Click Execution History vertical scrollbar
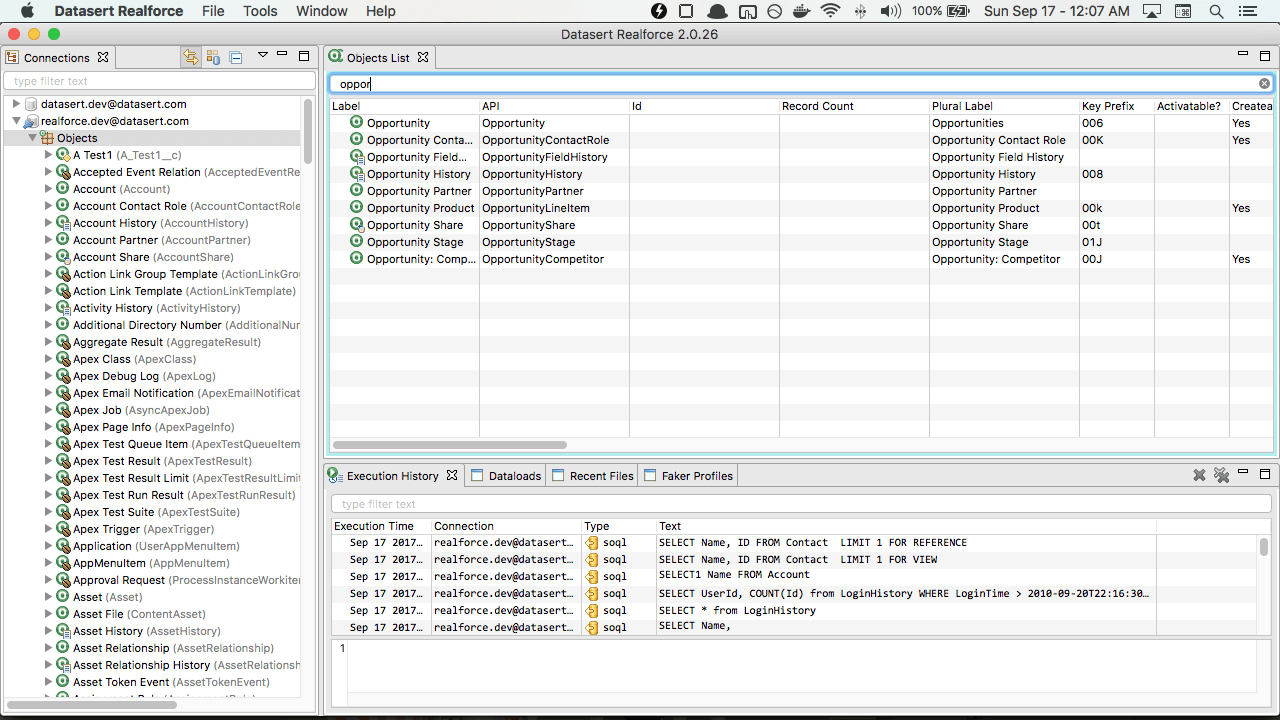This screenshot has height=720, width=1280. pyautogui.click(x=1264, y=547)
